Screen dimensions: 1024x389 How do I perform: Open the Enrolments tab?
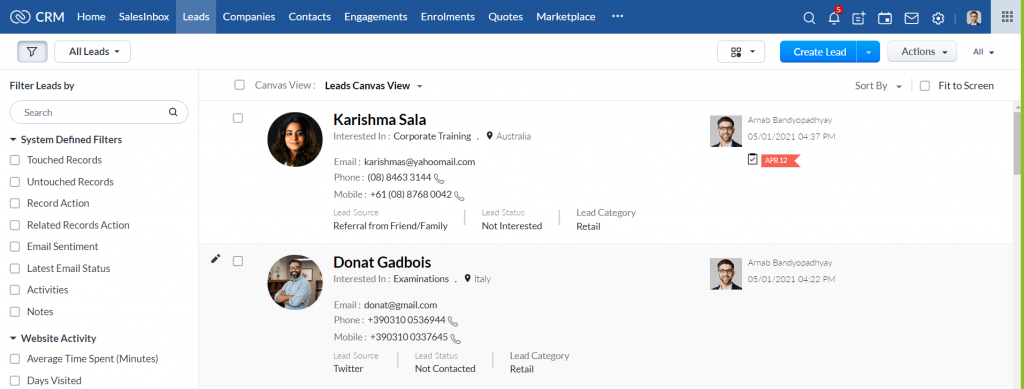pos(447,17)
